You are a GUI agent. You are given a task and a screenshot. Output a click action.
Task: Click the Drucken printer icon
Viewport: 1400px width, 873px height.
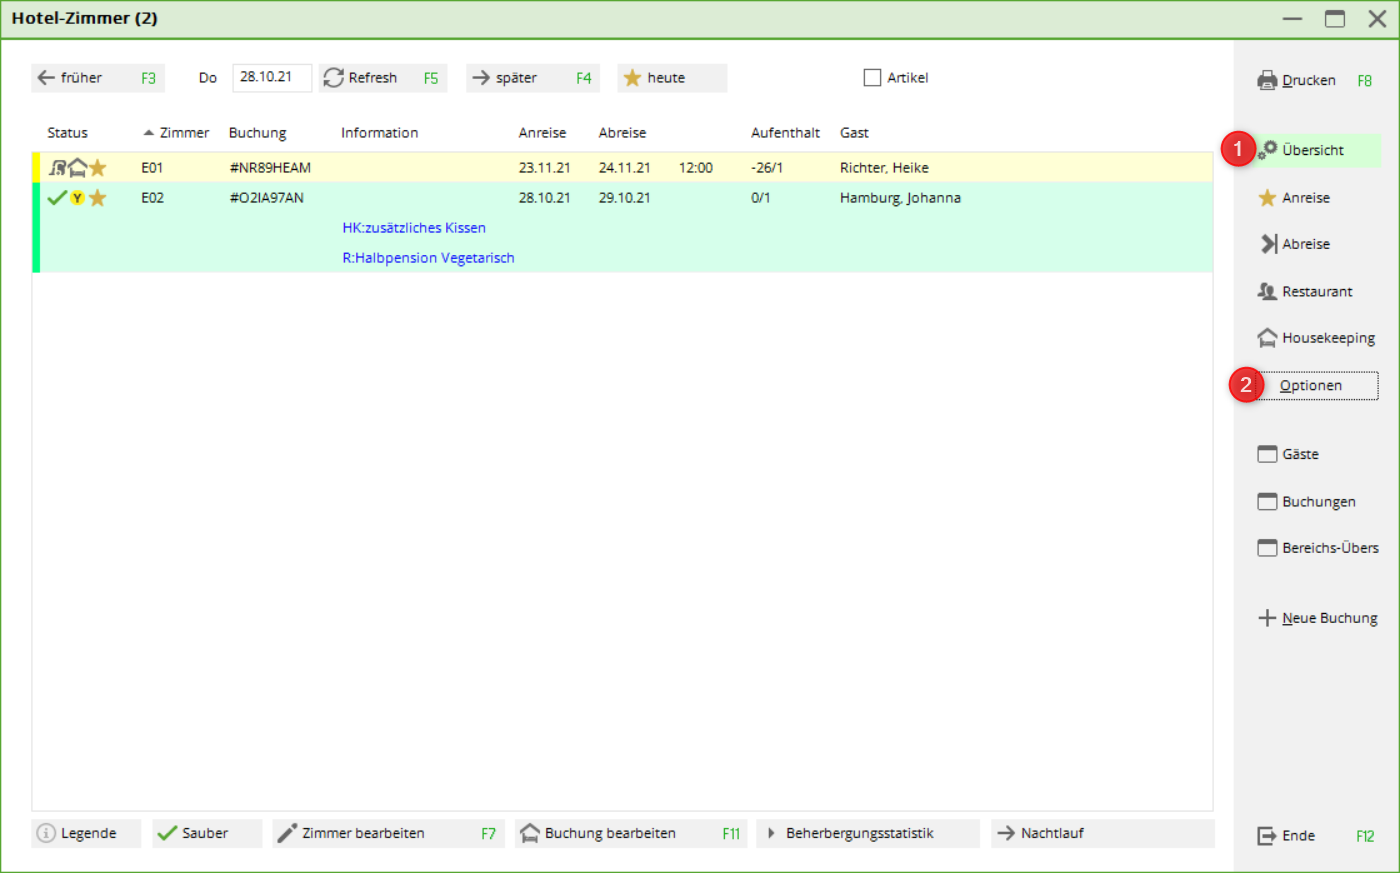[1267, 80]
